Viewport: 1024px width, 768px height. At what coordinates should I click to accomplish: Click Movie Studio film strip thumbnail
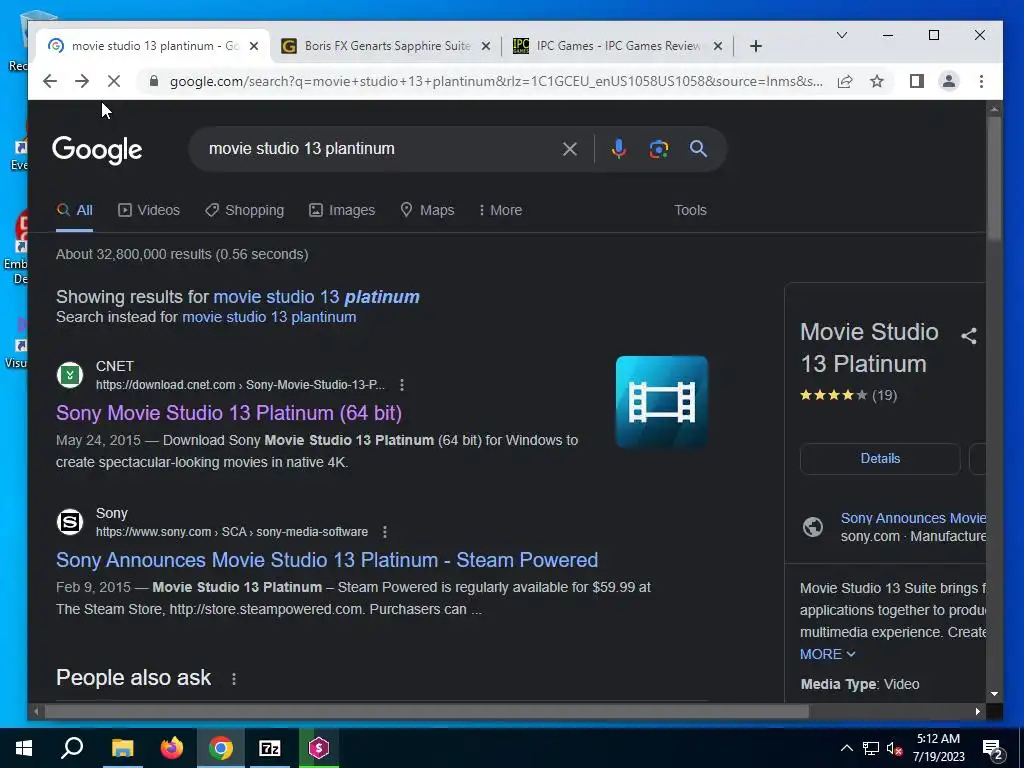click(x=662, y=402)
